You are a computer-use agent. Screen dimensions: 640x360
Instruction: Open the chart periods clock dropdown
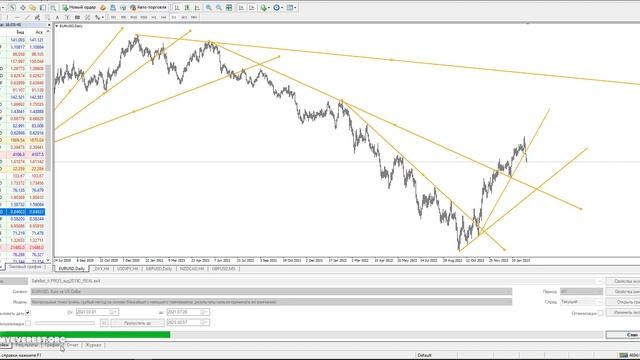click(277, 7)
